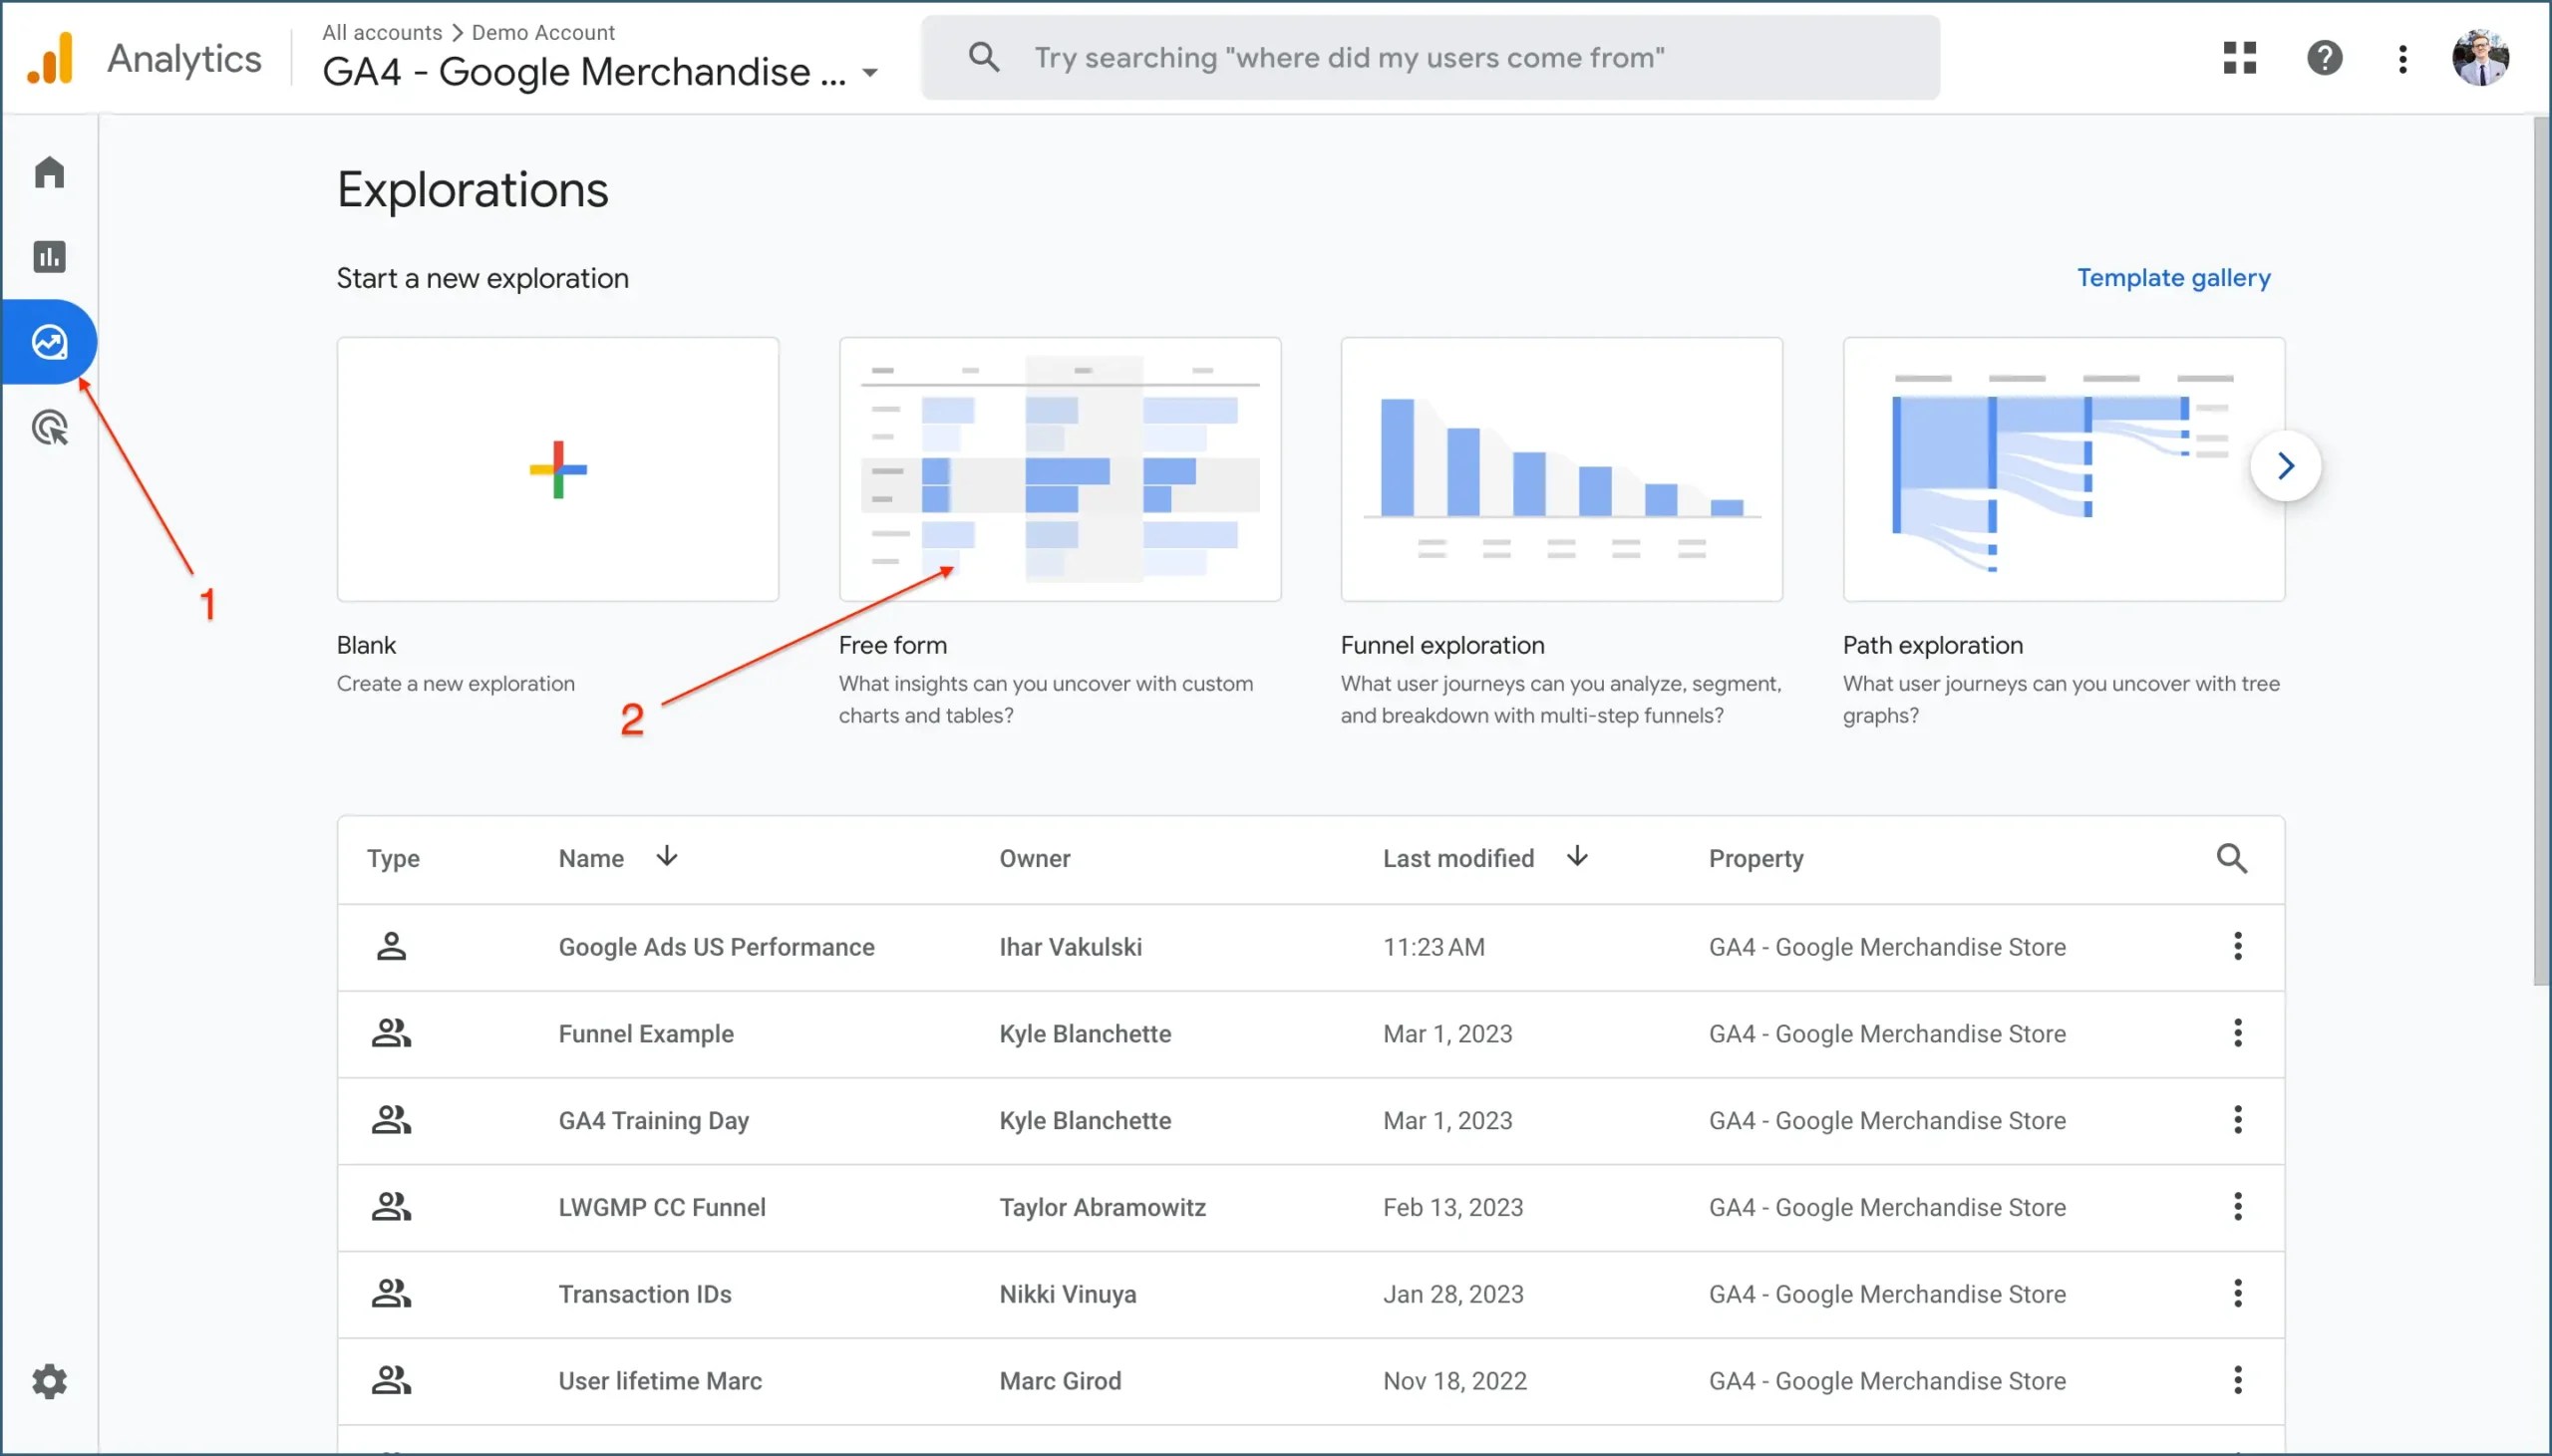
Task: Open the Reports bar chart icon
Action: point(49,257)
